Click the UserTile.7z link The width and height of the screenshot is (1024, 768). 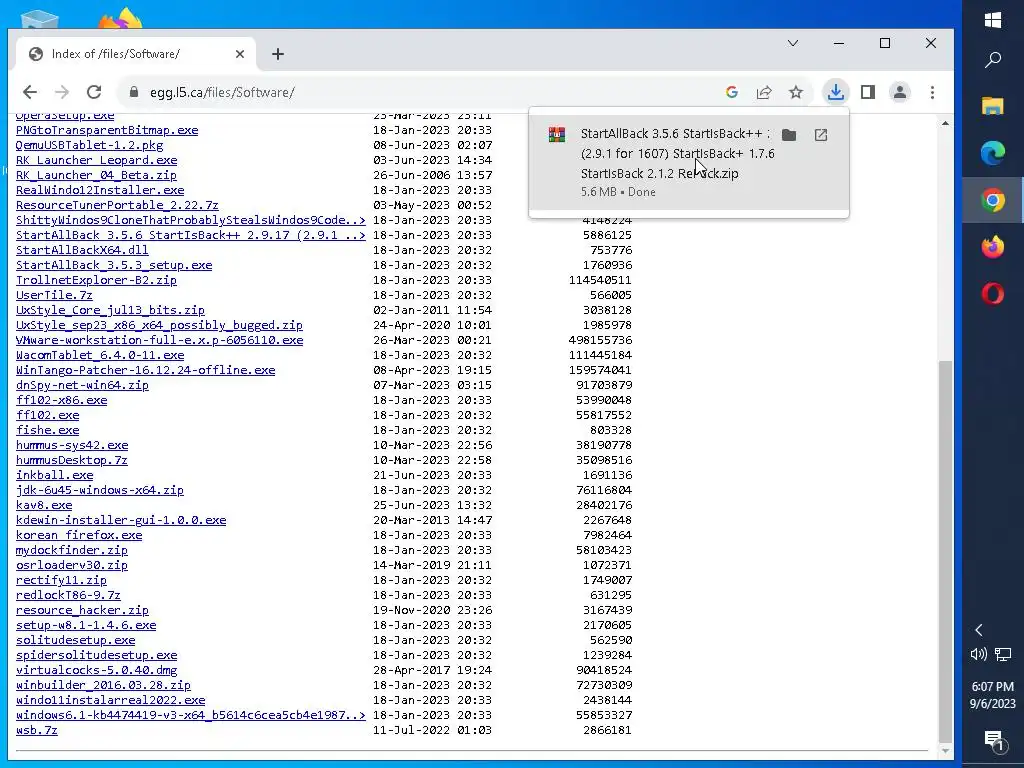tap(54, 295)
